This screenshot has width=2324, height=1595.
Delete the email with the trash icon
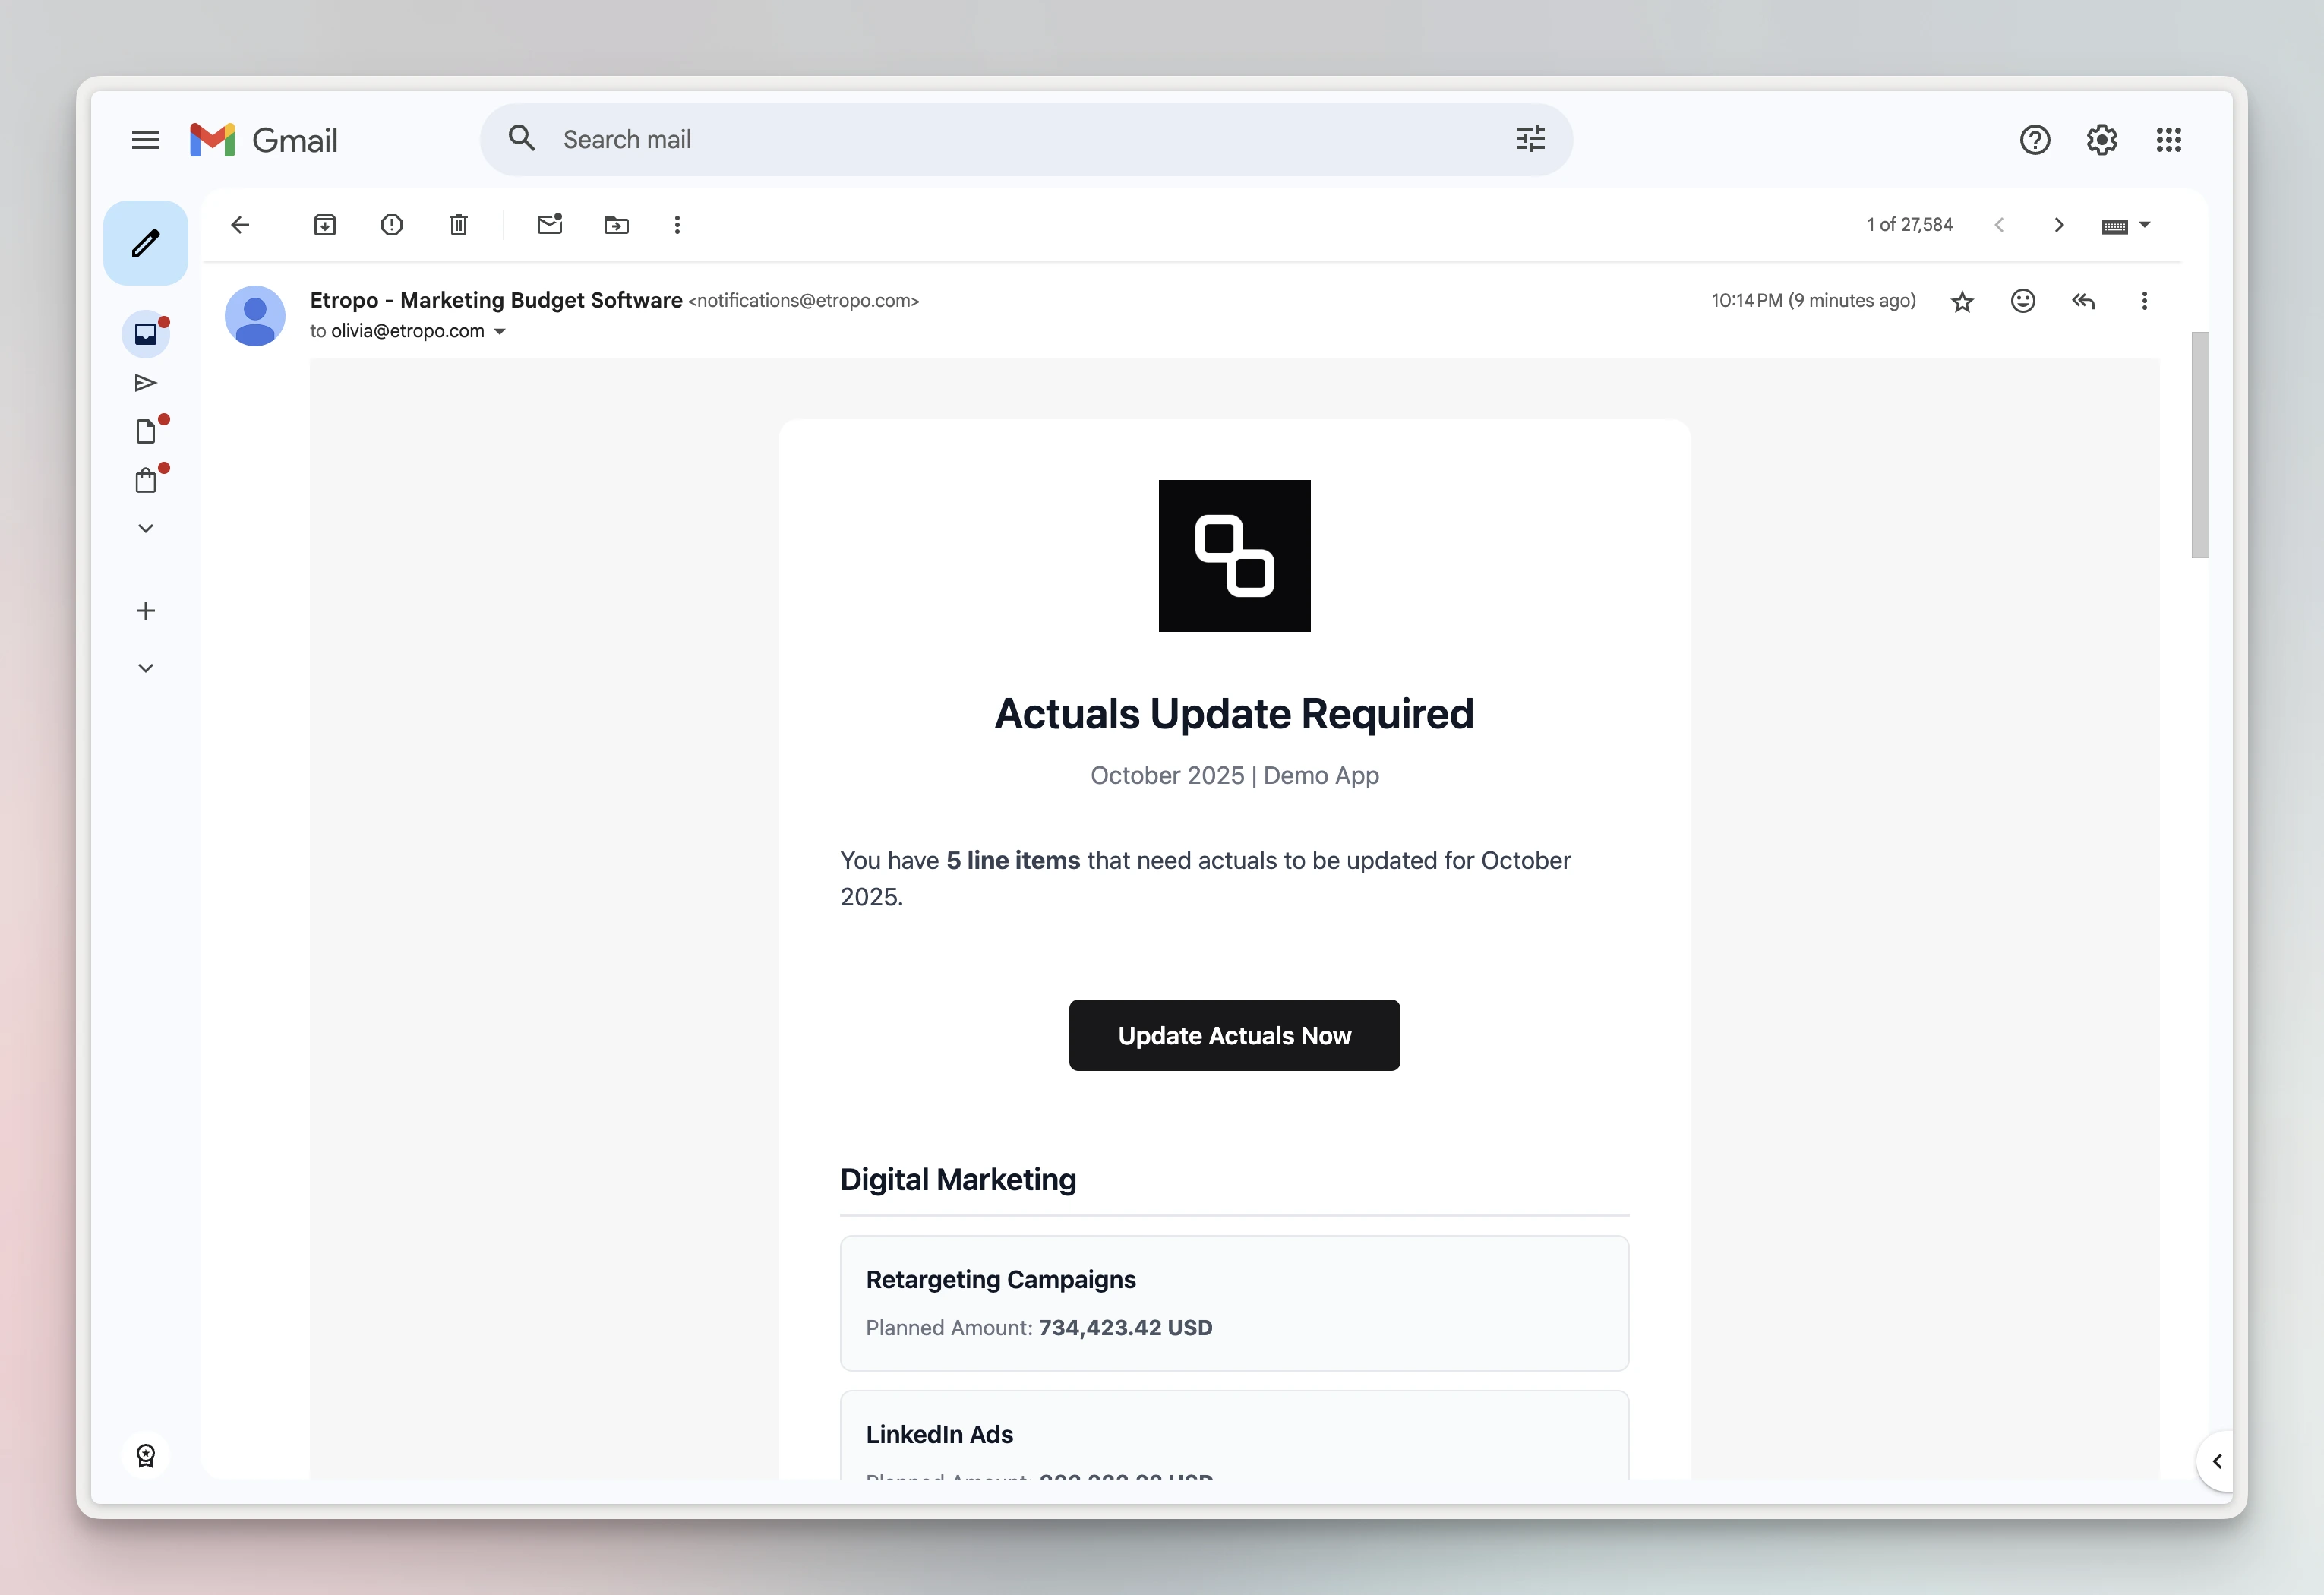458,224
